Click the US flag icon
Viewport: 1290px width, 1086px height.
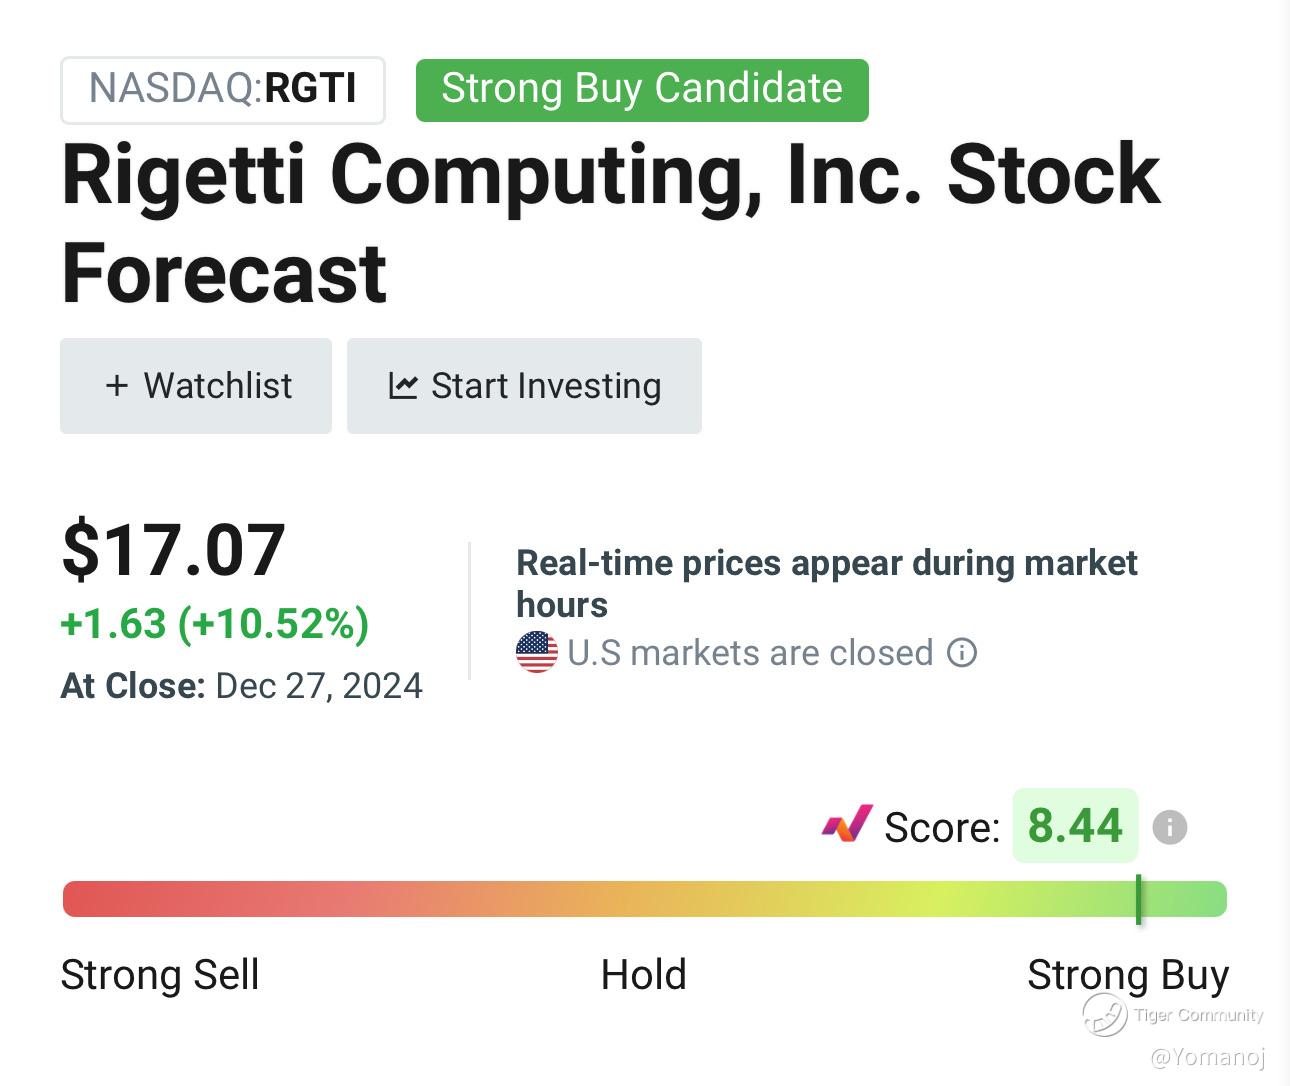pyautogui.click(x=537, y=653)
